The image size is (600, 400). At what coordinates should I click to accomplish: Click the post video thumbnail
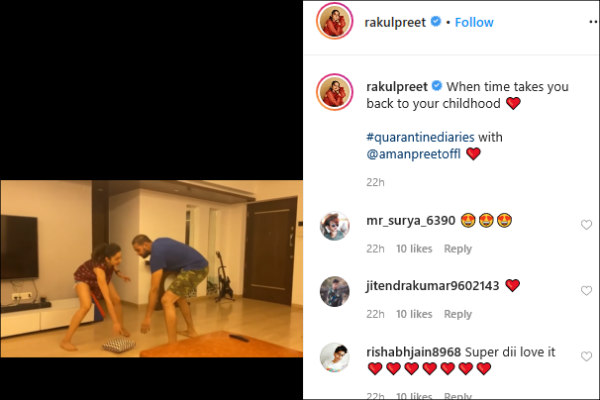coord(152,268)
